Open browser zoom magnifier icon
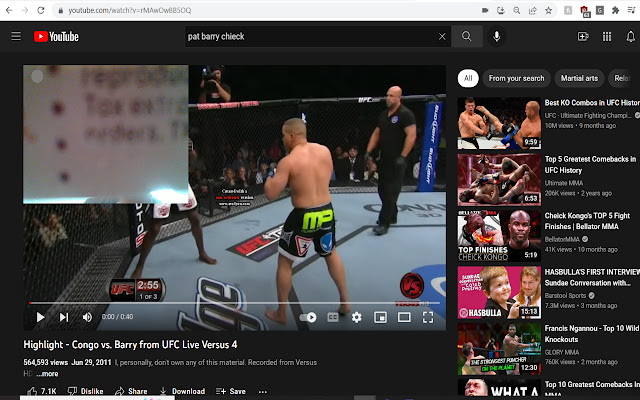The height and width of the screenshot is (400, 640). [x=517, y=11]
